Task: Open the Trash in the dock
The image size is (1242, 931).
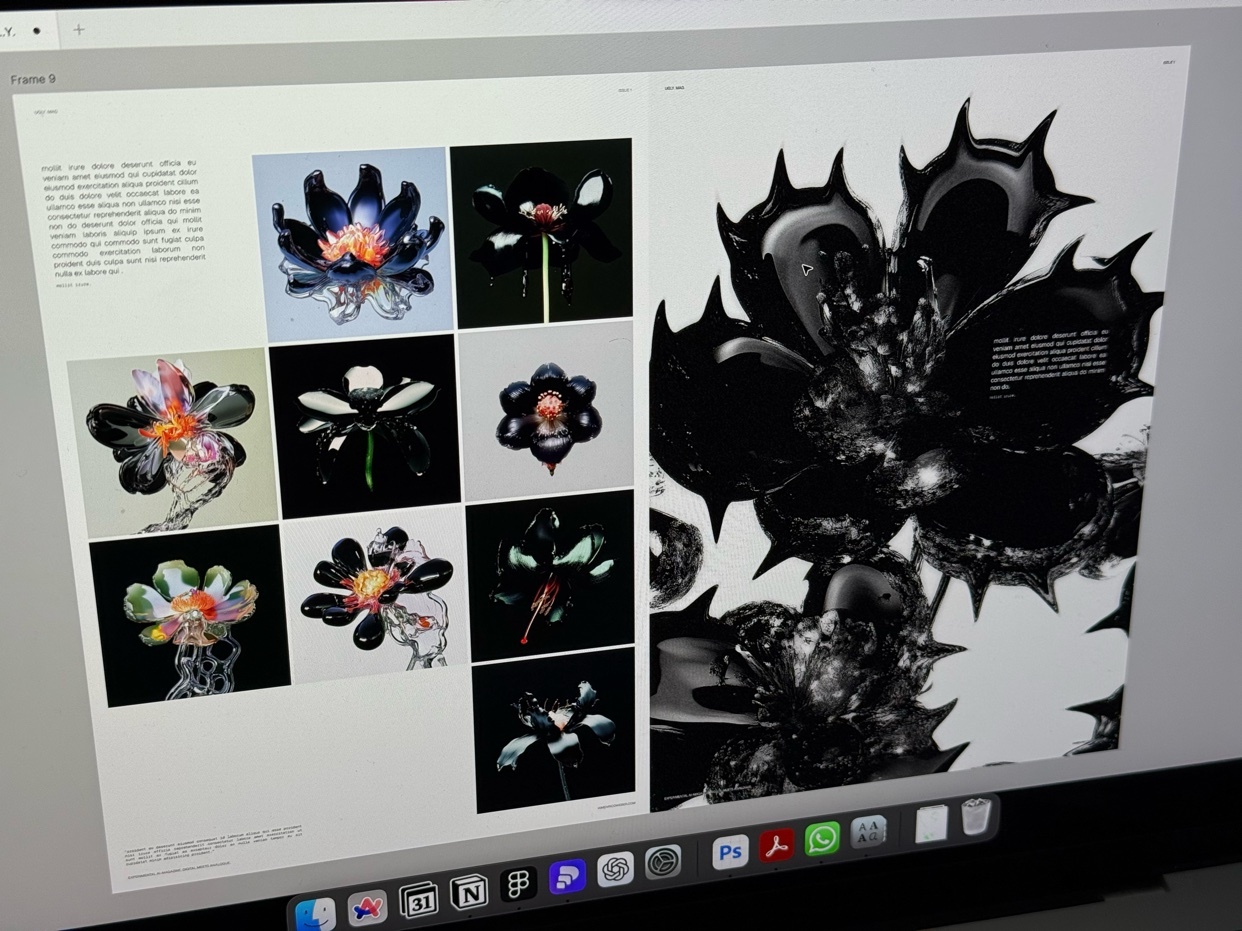Action: (976, 815)
